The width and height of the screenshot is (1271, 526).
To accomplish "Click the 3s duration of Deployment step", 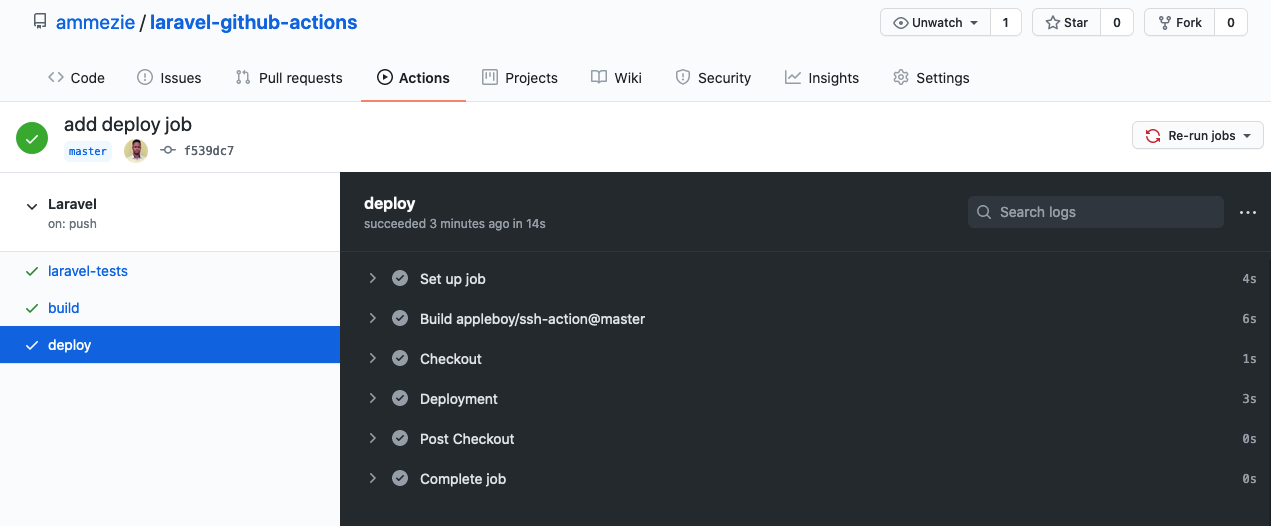I will [x=1249, y=399].
